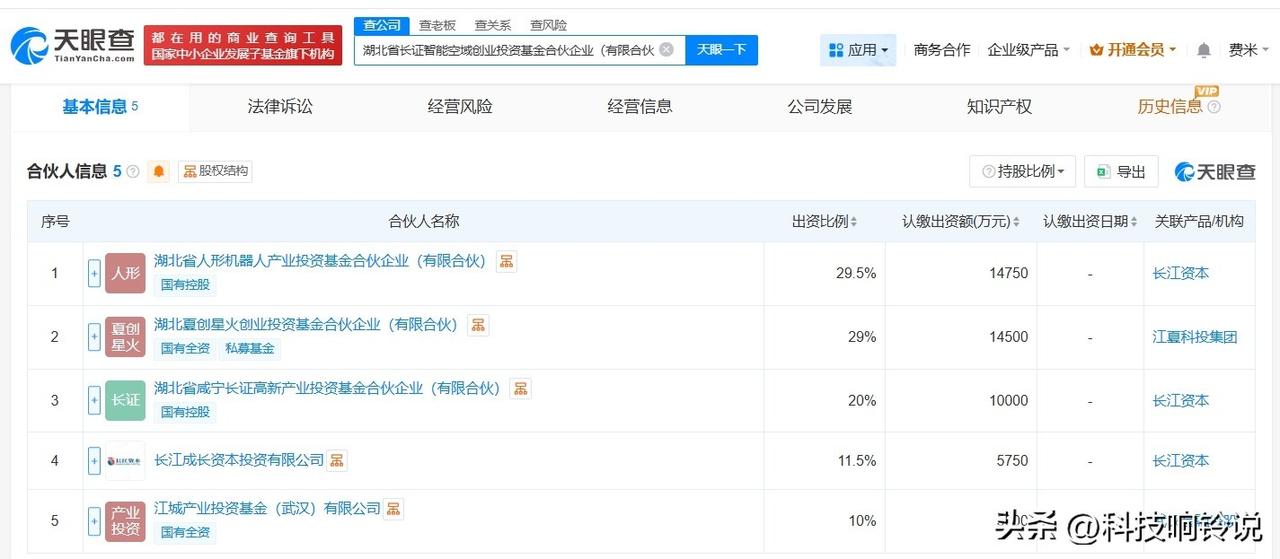
Task: Open the 历史信息 VIP tab
Action: pyautogui.click(x=1170, y=107)
